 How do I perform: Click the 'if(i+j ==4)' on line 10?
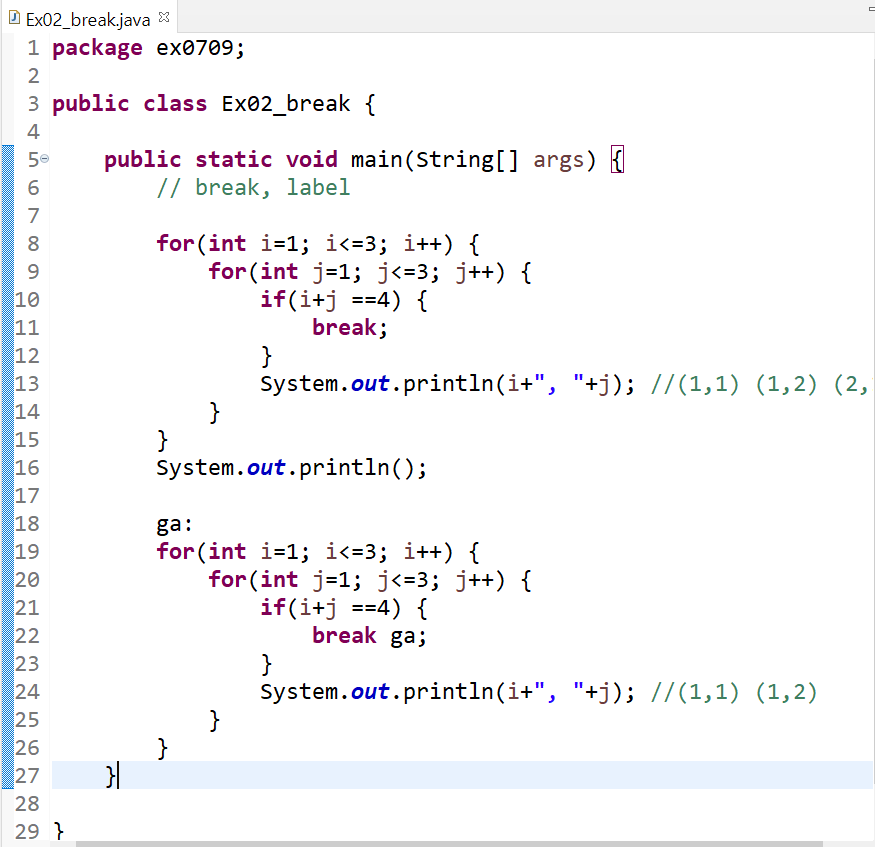pos(330,300)
